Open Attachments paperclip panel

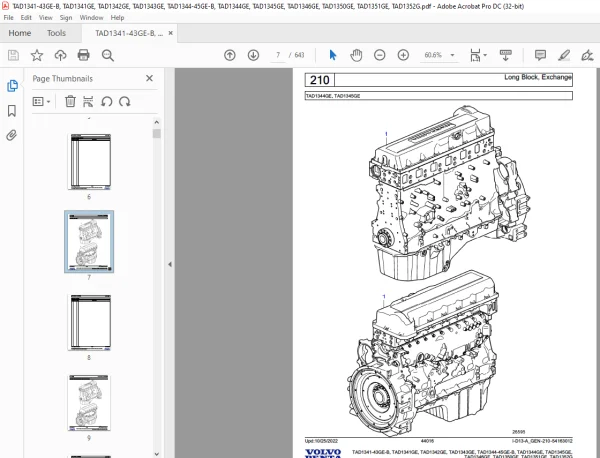pyautogui.click(x=12, y=135)
